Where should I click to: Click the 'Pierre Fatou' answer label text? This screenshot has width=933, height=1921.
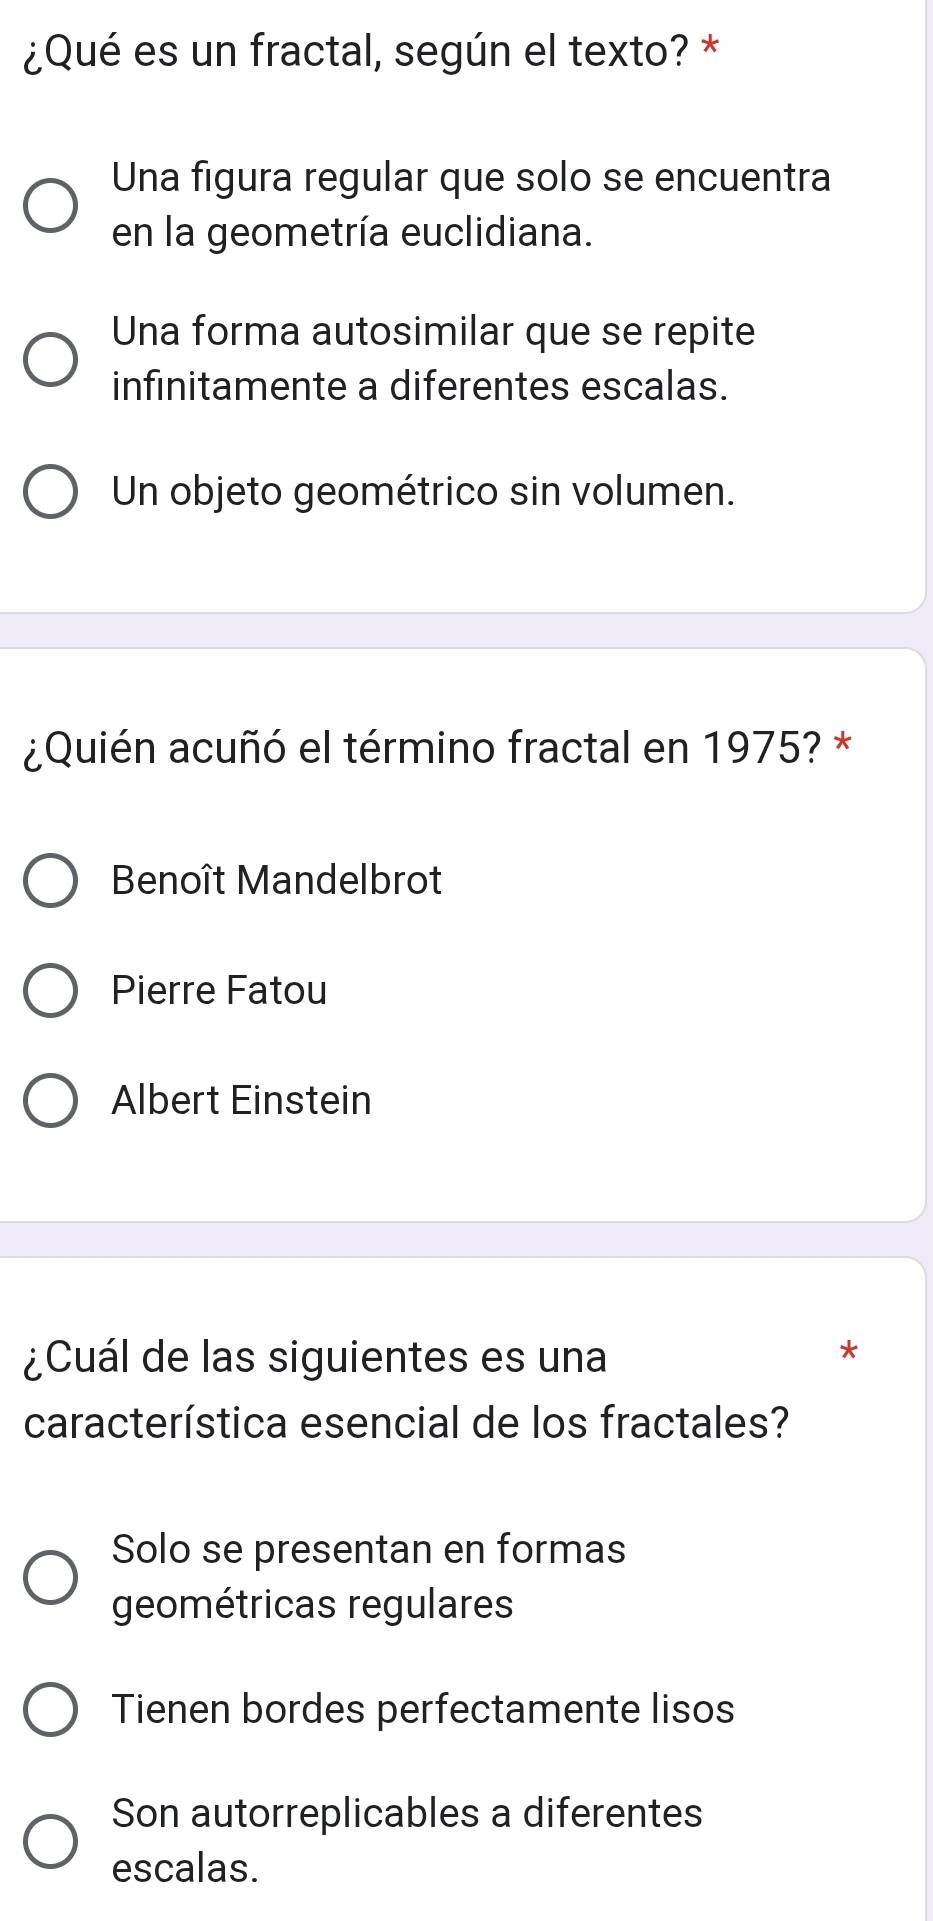(x=220, y=990)
